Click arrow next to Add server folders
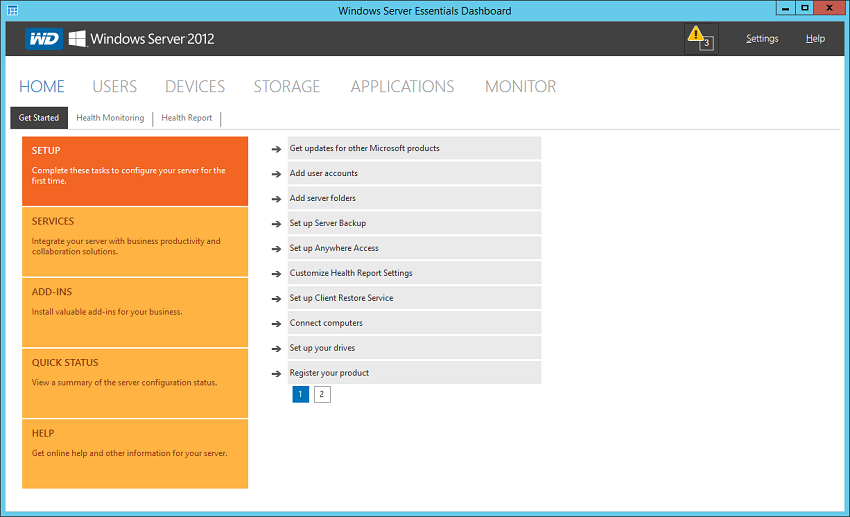Screen dimensions: 850x517 (x=276, y=199)
